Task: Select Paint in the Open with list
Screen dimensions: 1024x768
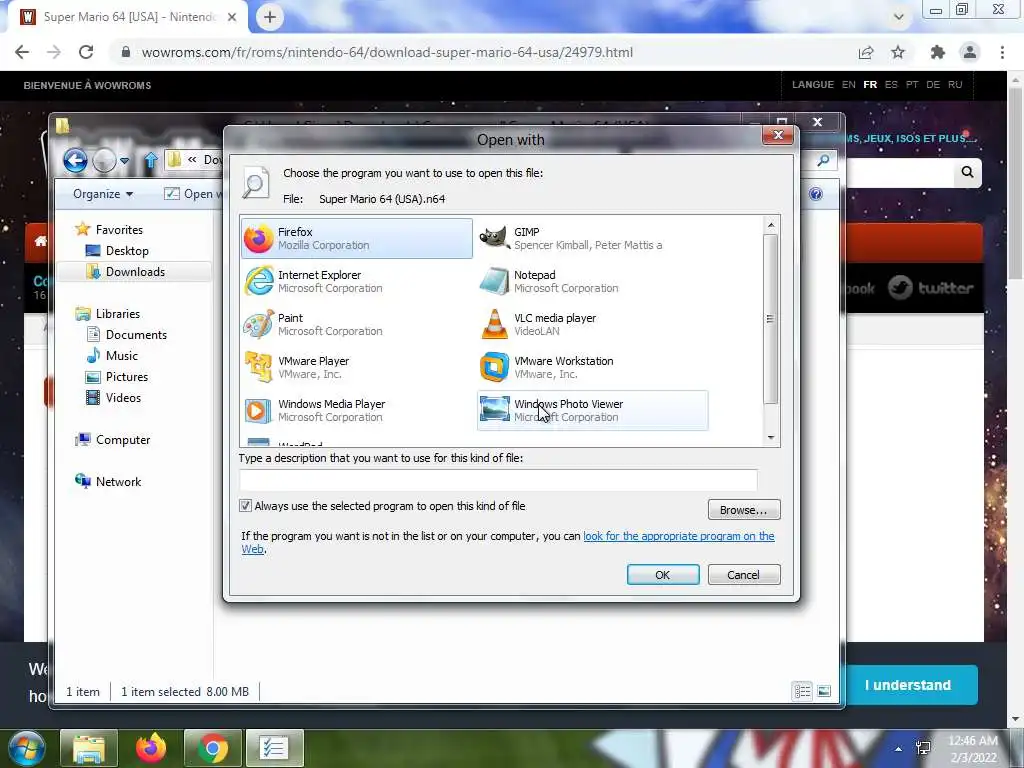Action: tap(357, 325)
